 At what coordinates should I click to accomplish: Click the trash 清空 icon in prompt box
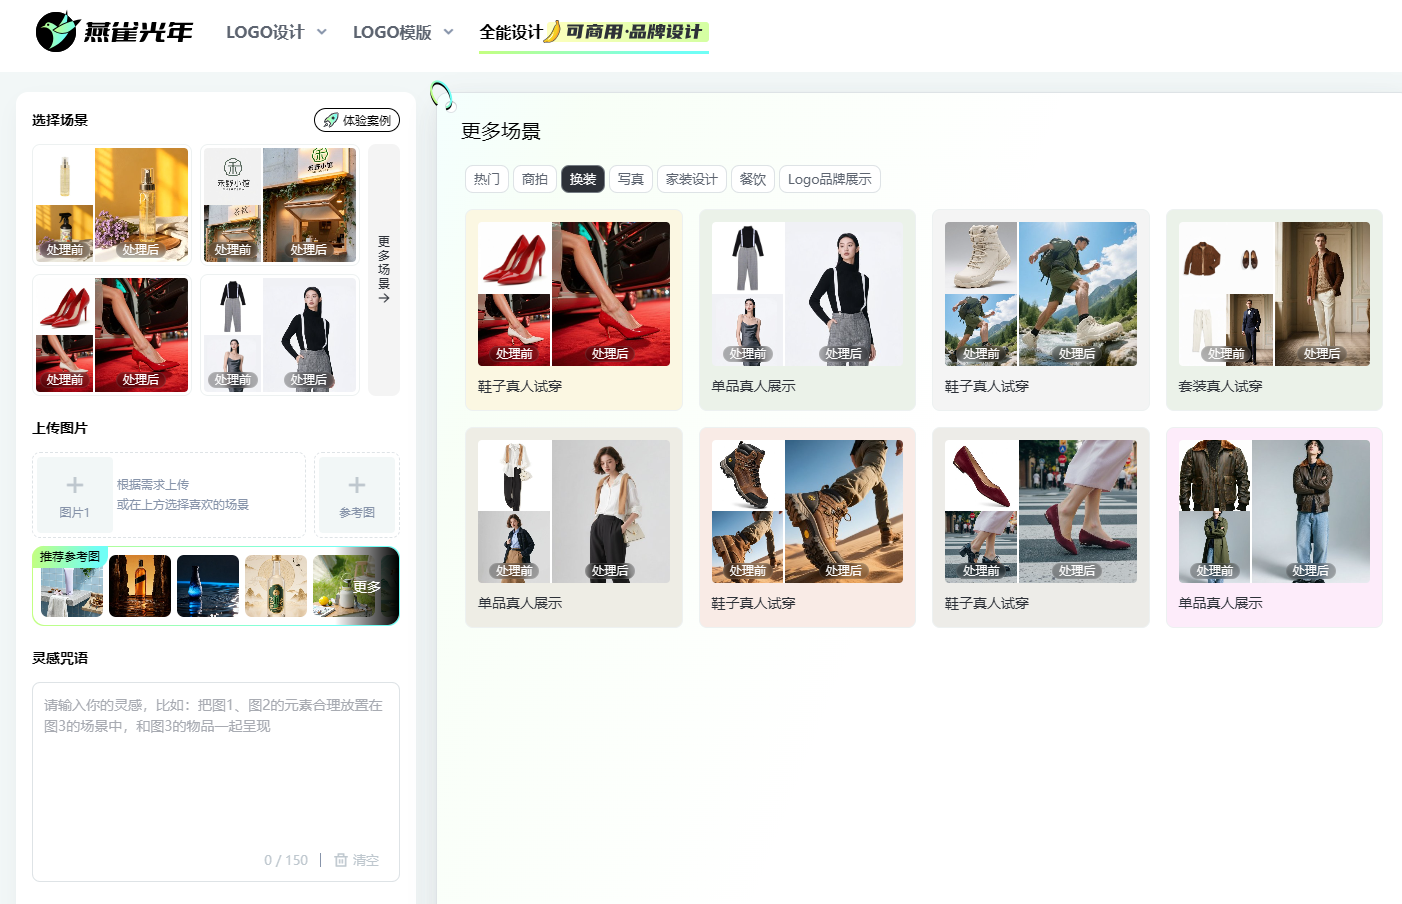click(341, 860)
